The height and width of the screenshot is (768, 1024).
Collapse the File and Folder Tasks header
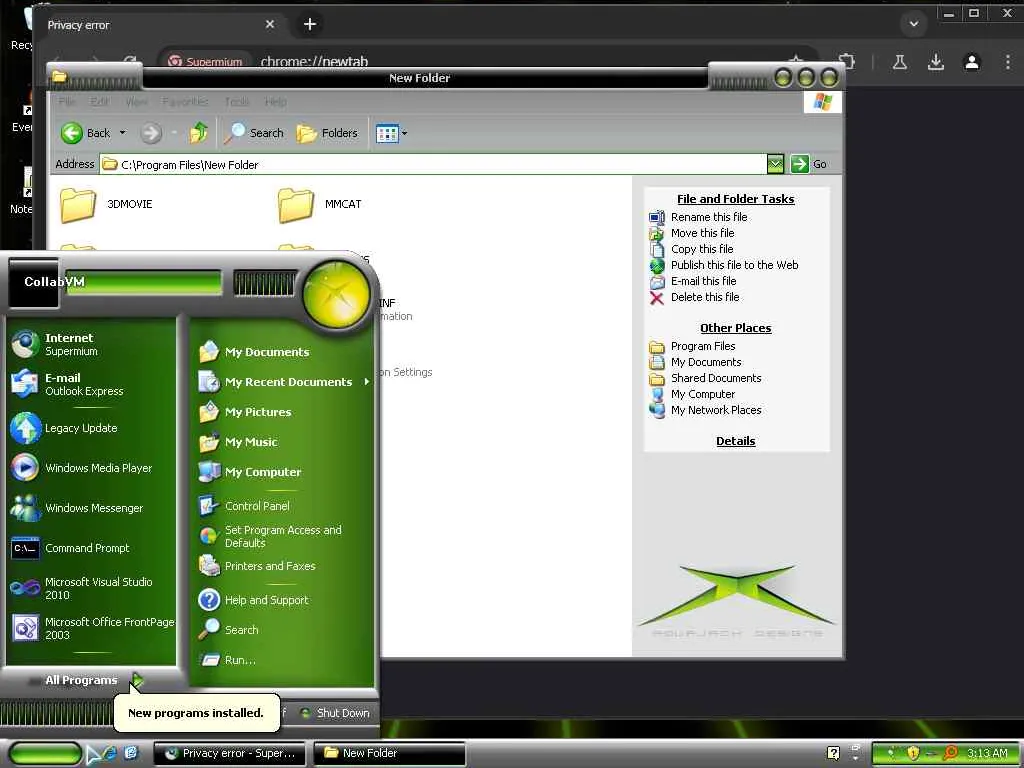[x=735, y=199]
